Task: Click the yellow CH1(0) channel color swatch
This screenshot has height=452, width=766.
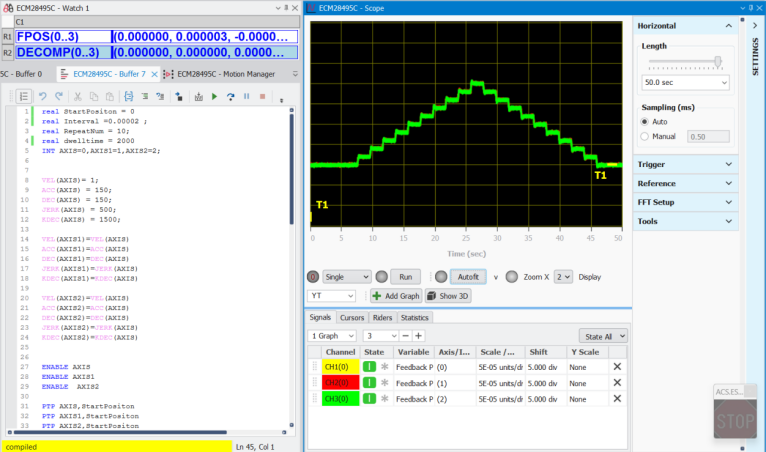Action: pos(340,367)
